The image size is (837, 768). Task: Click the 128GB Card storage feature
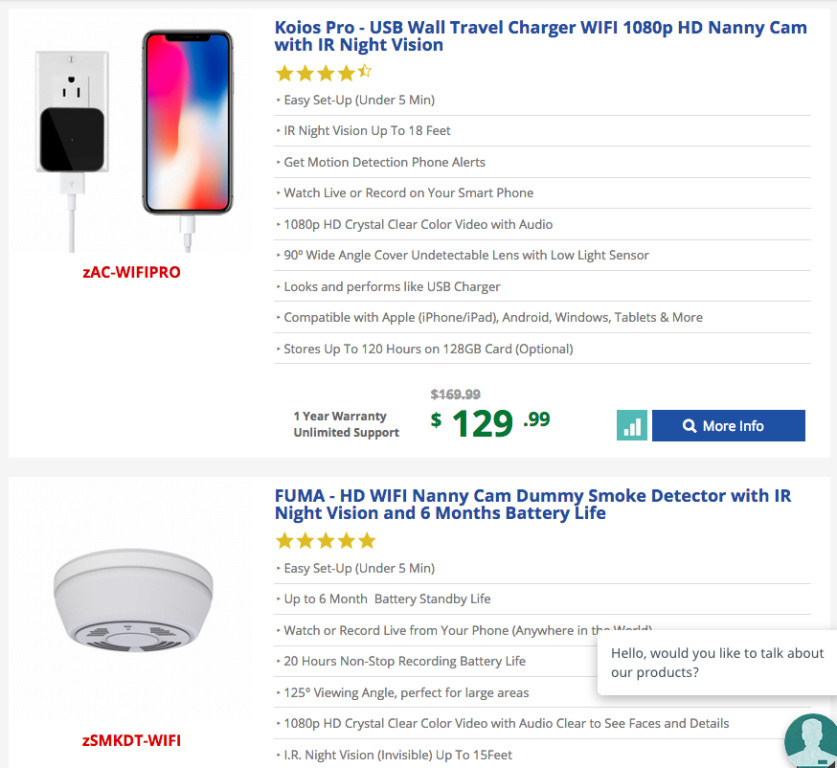428,349
